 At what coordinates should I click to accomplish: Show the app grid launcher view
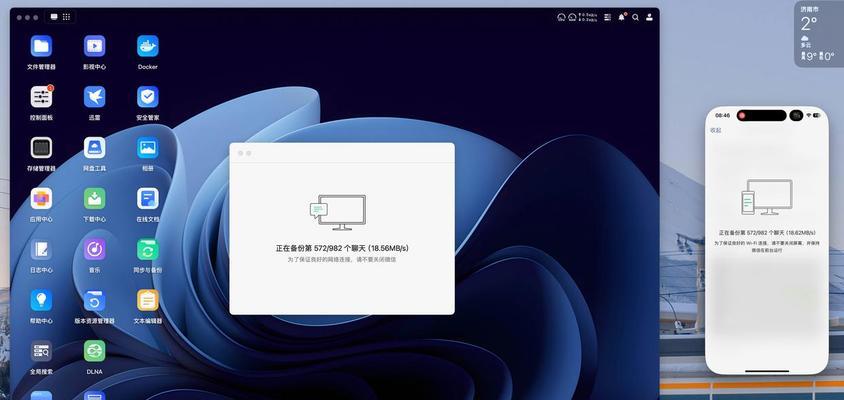66,17
